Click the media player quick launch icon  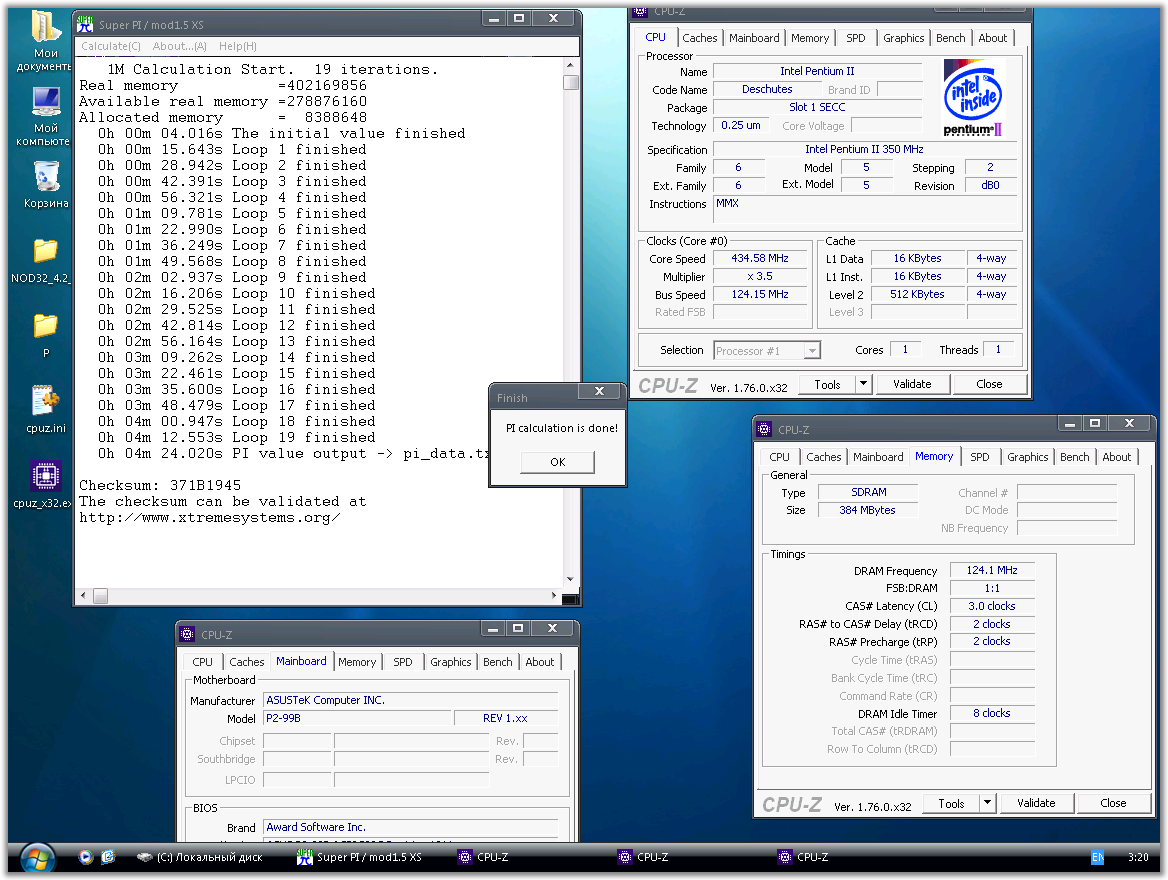[86, 857]
